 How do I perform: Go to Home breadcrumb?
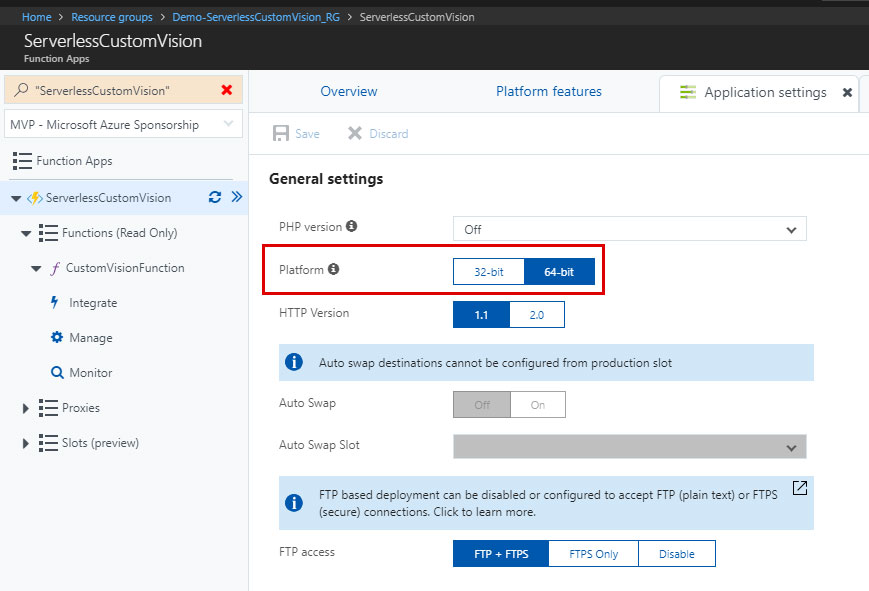(37, 17)
